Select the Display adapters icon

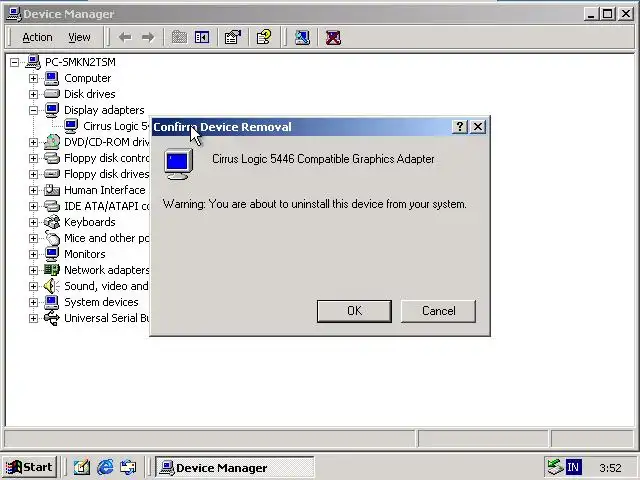(x=52, y=110)
